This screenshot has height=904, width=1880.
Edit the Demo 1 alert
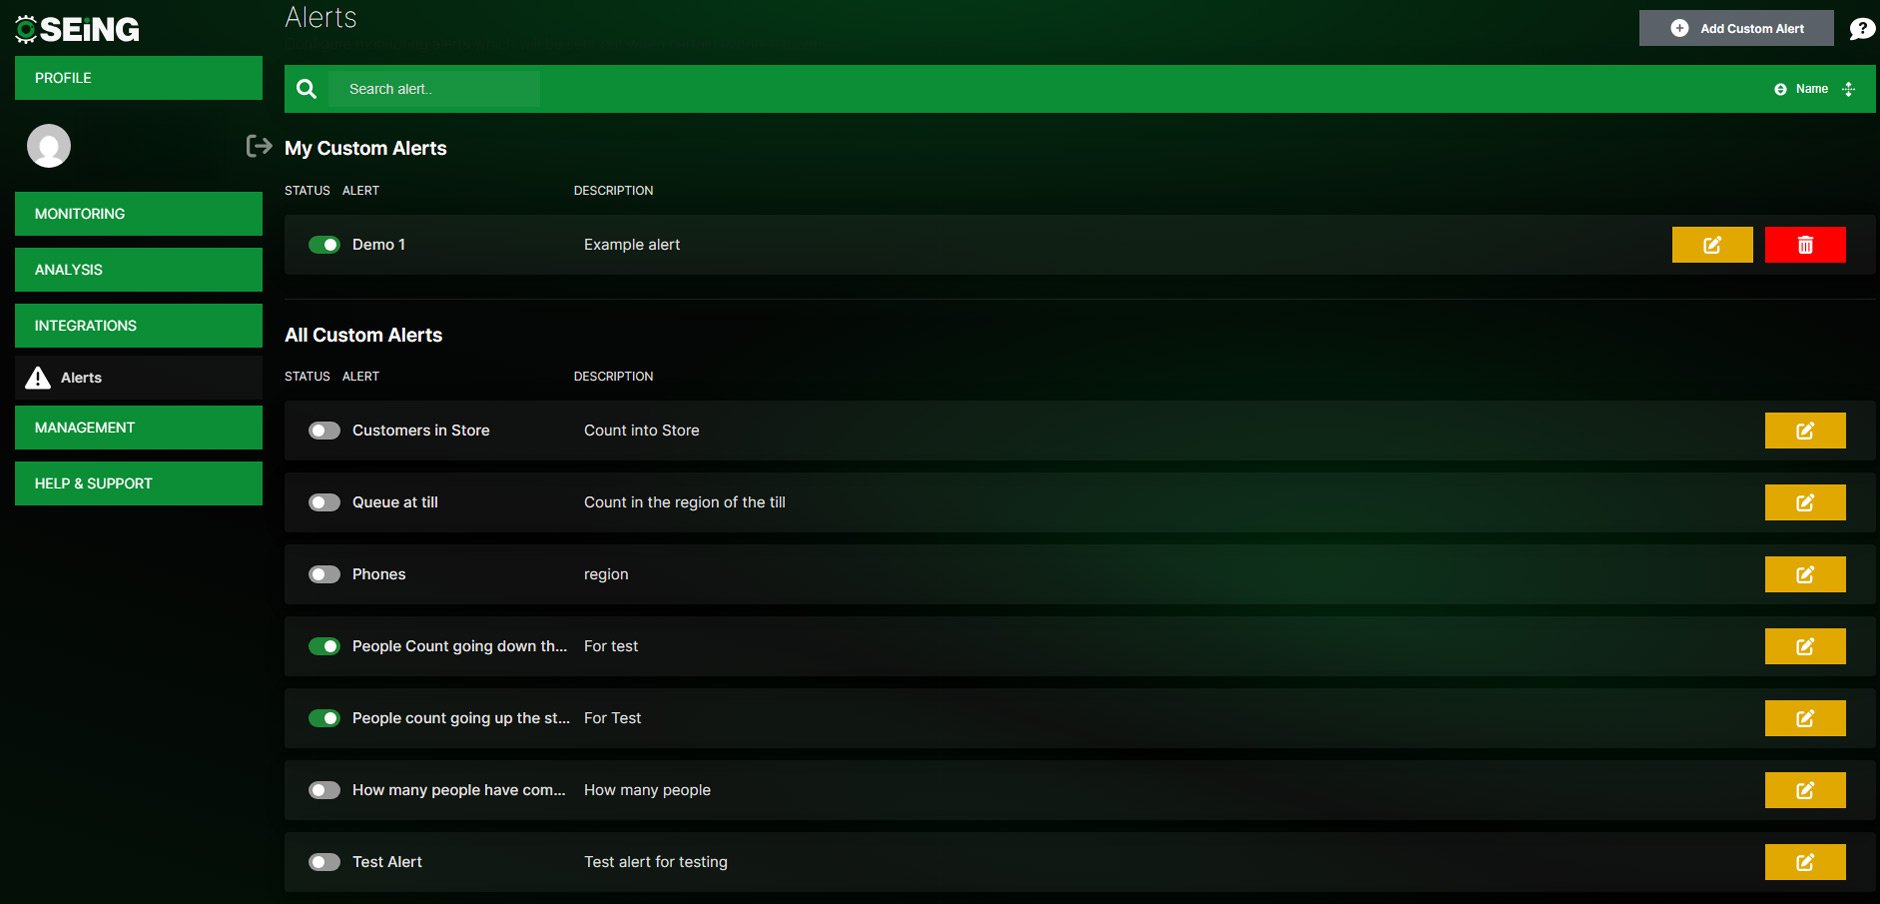point(1712,245)
